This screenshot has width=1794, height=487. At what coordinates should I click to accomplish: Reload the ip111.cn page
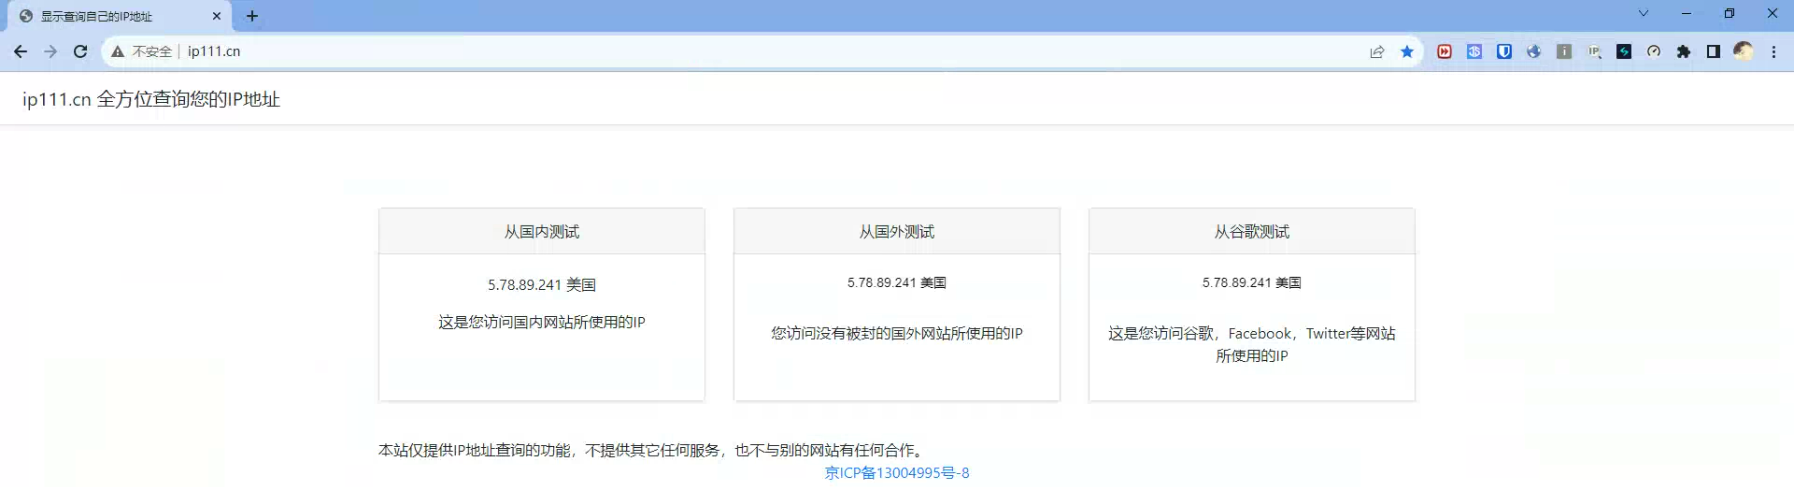click(80, 51)
